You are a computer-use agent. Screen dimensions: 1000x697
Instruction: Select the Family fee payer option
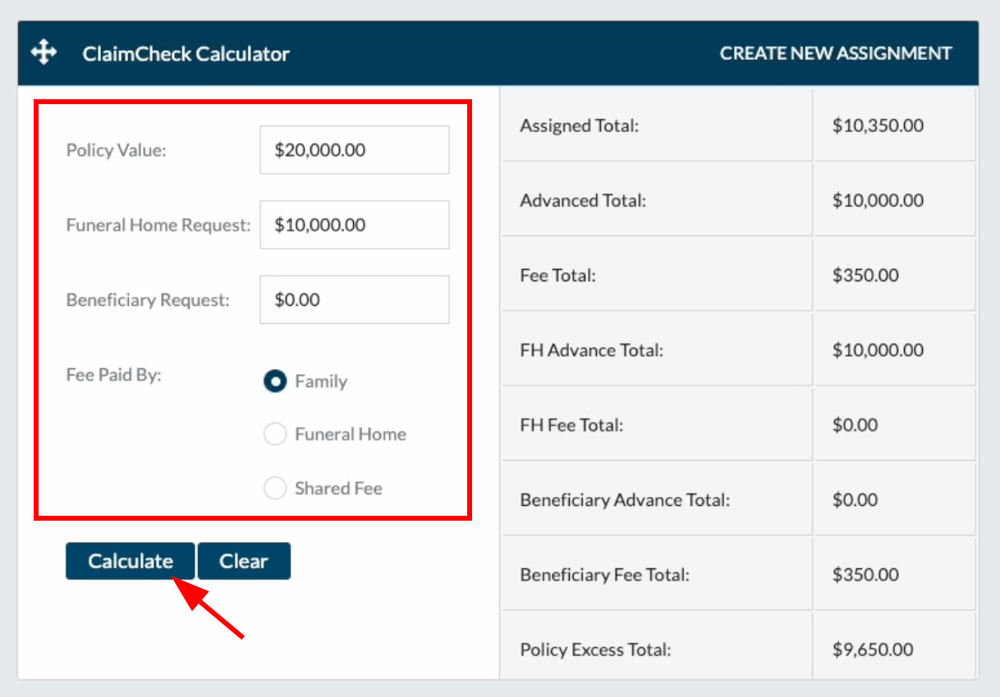[274, 381]
